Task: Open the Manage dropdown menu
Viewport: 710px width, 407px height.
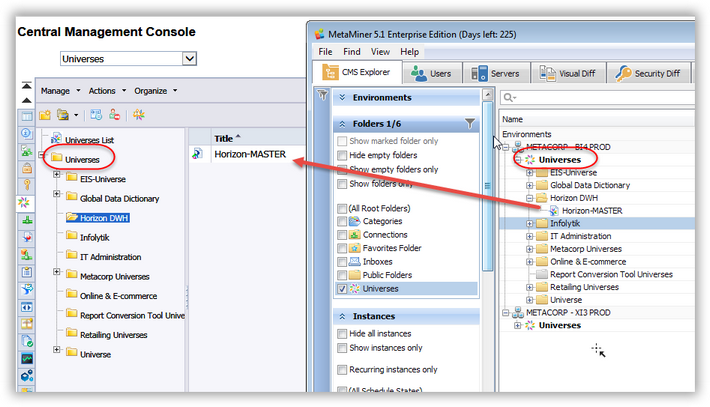Action: click(60, 91)
